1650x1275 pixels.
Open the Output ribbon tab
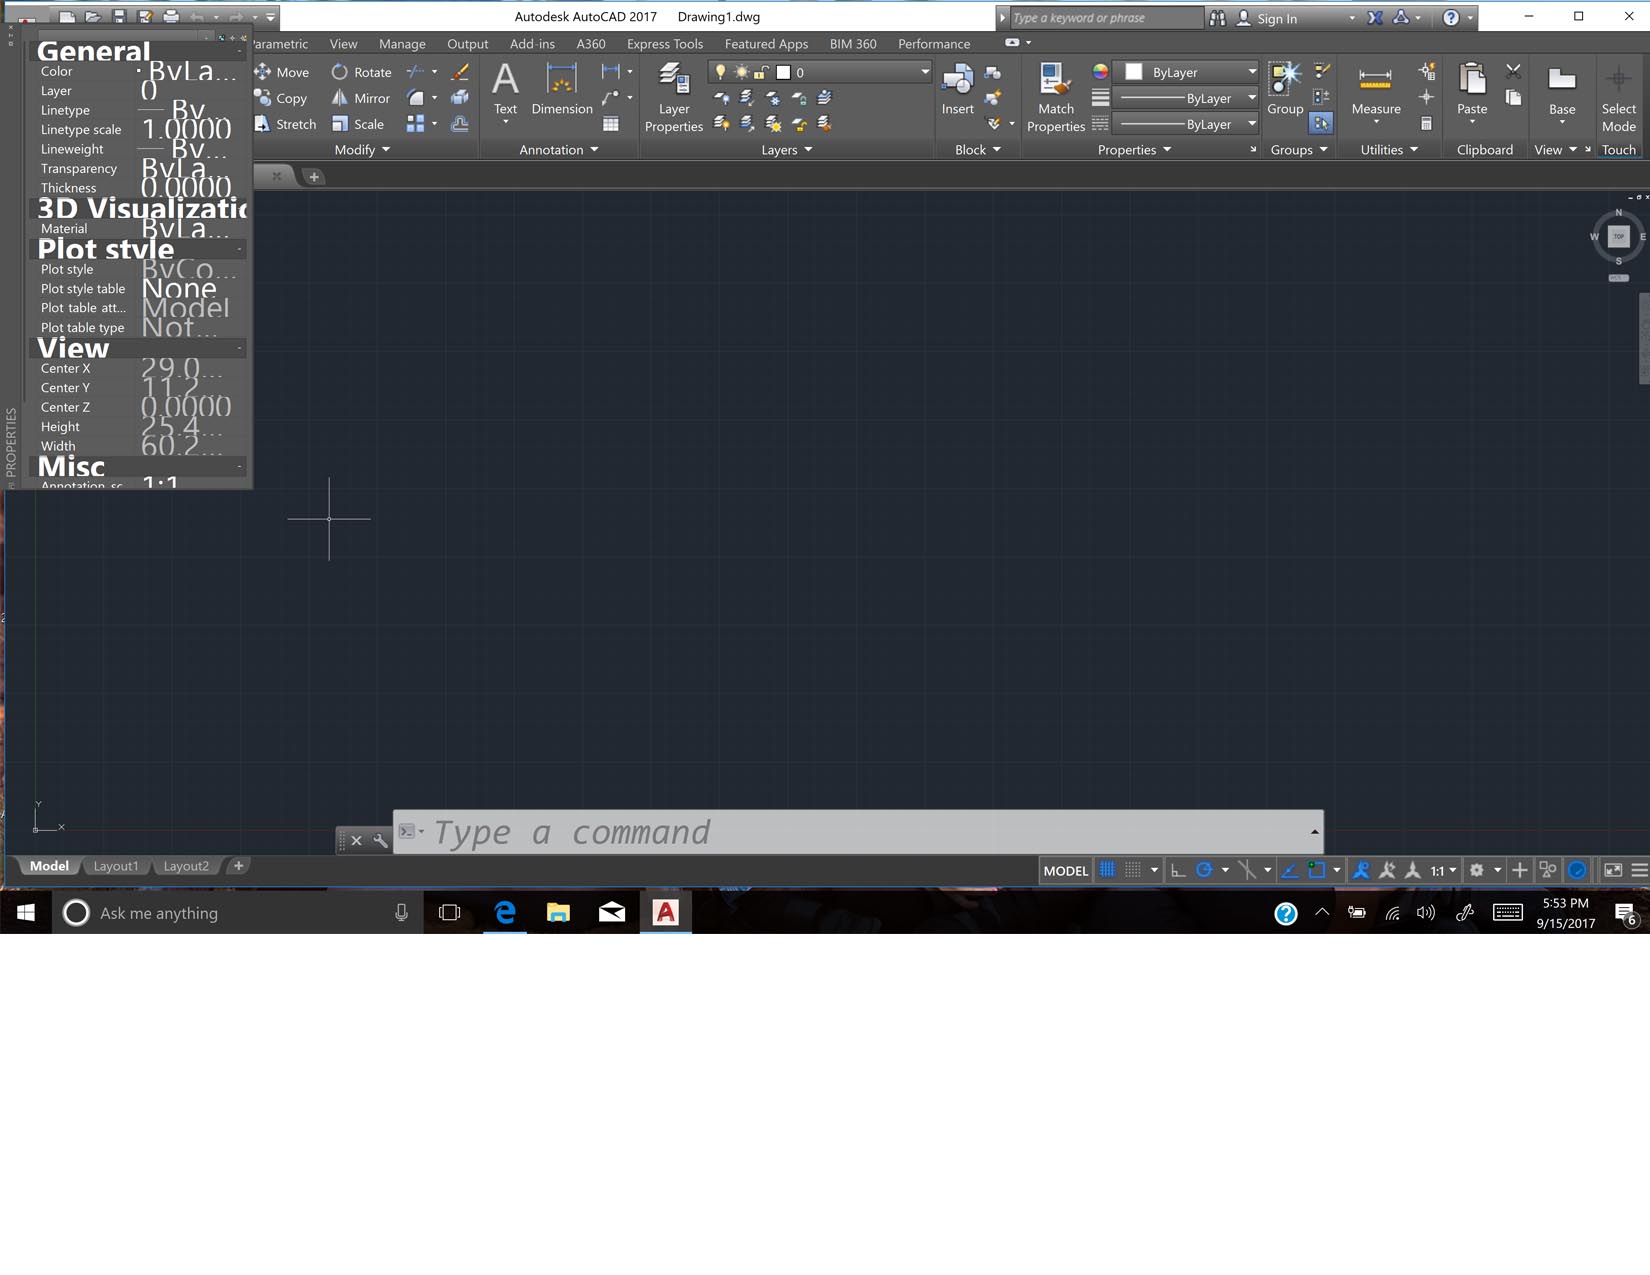(468, 44)
